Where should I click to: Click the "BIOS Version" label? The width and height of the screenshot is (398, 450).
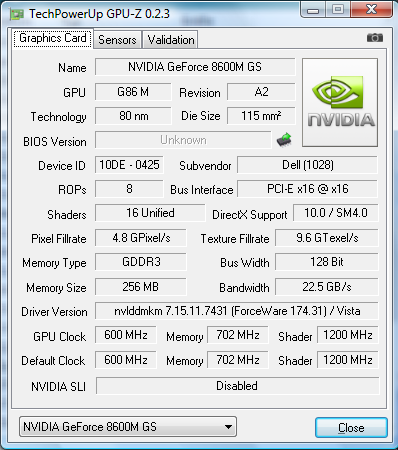55,142
